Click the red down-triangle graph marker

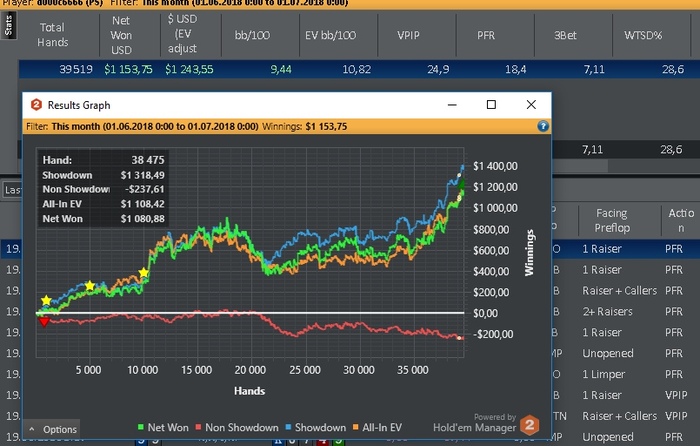tap(44, 322)
